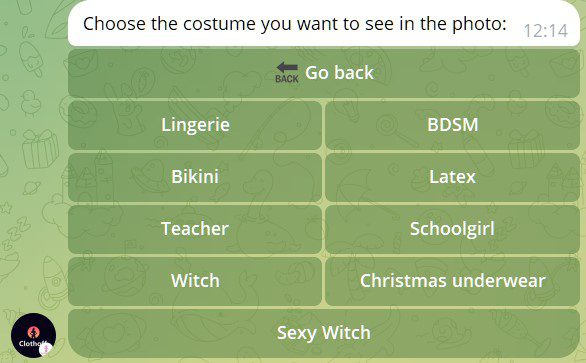Click the gift box doodle on the wallpaper
Viewport: 586px width, 363px height.
point(40,149)
